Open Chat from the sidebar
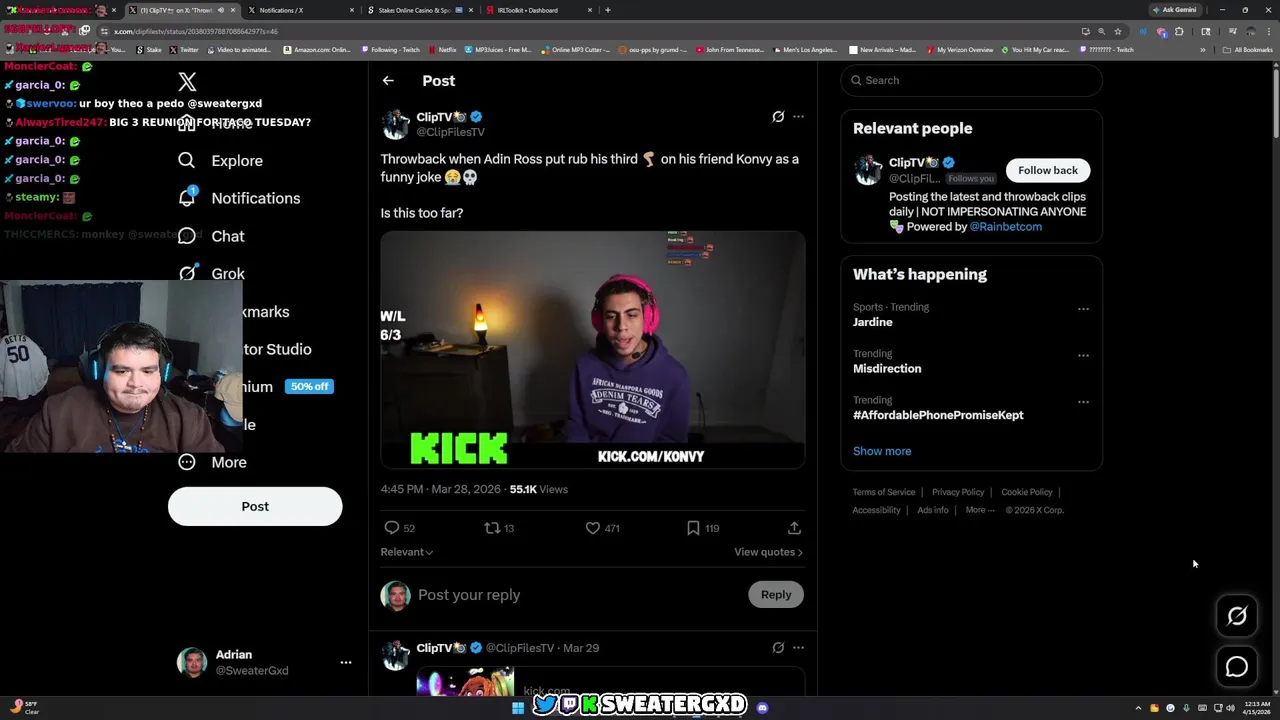The image size is (1280, 720). click(210, 236)
